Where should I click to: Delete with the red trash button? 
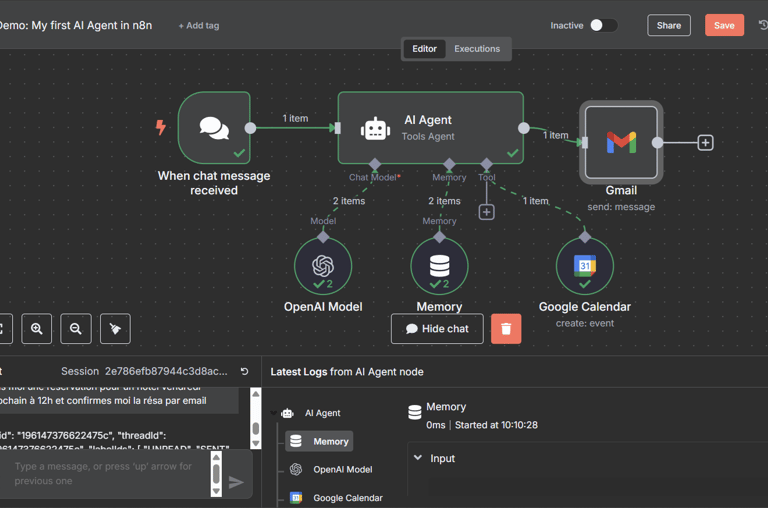click(x=506, y=329)
